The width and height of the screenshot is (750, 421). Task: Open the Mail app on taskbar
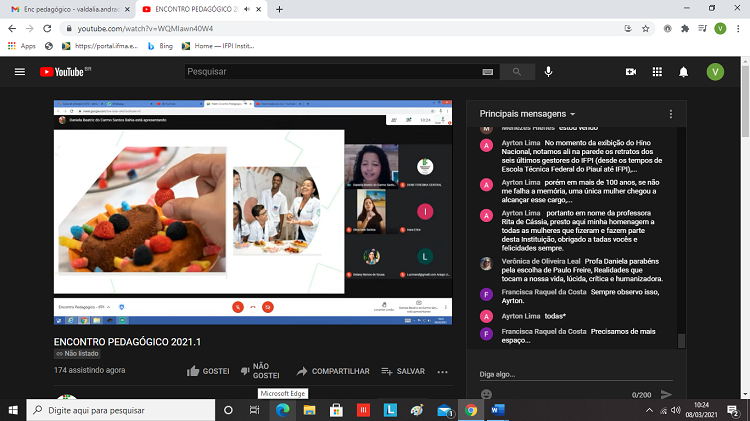coord(445,410)
